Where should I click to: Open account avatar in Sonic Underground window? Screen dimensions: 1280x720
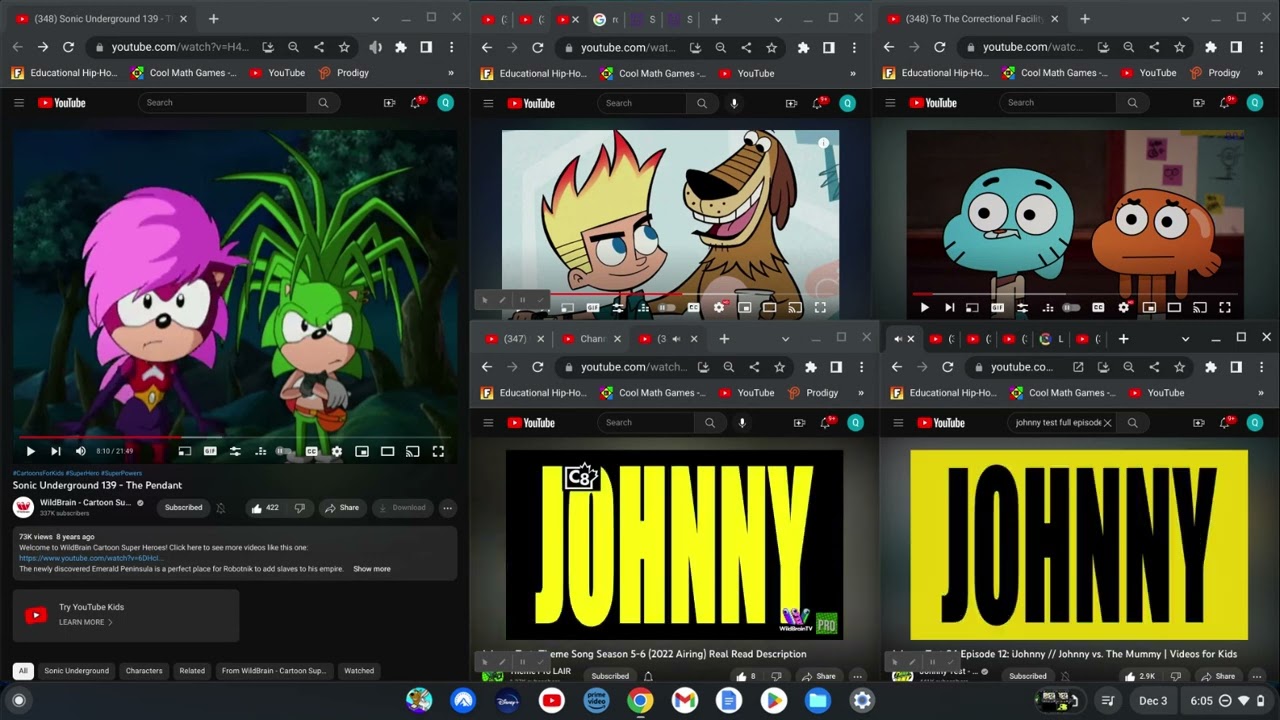[x=445, y=102]
